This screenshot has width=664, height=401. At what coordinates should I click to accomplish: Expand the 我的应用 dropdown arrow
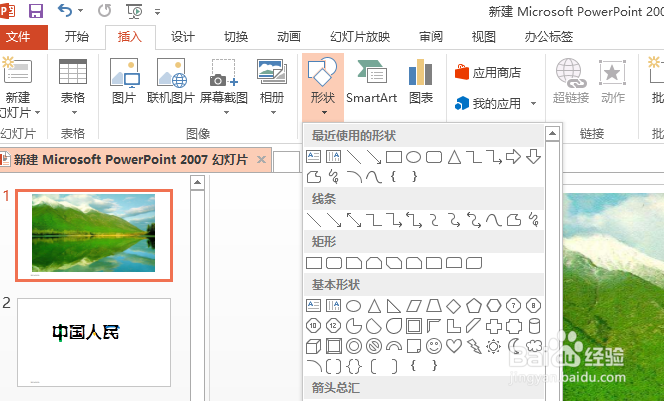[x=533, y=103]
